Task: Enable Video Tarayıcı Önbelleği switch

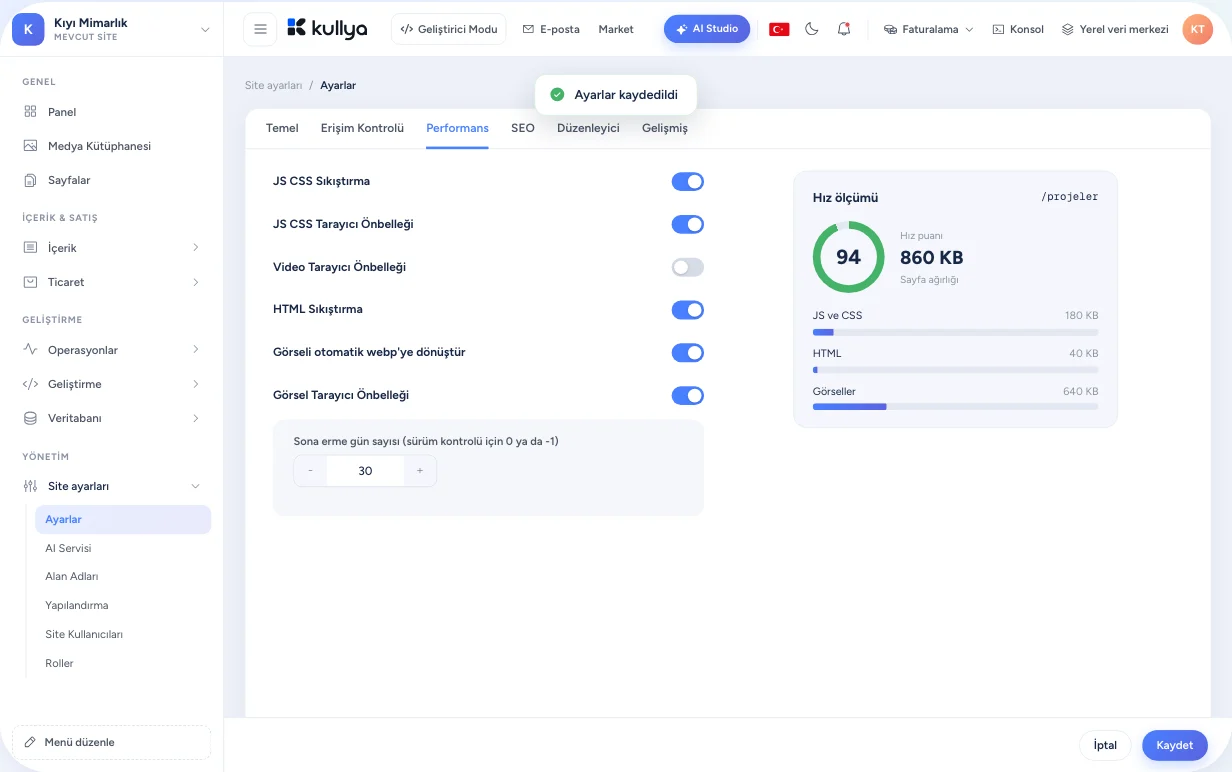Action: tap(688, 267)
